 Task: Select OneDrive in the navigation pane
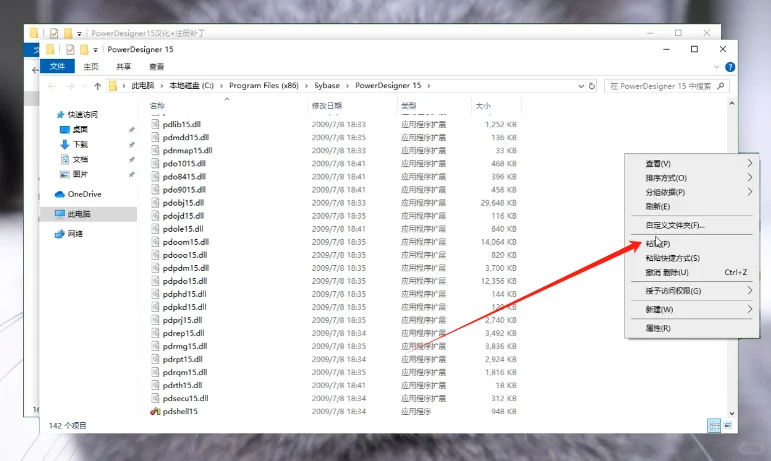click(x=85, y=194)
